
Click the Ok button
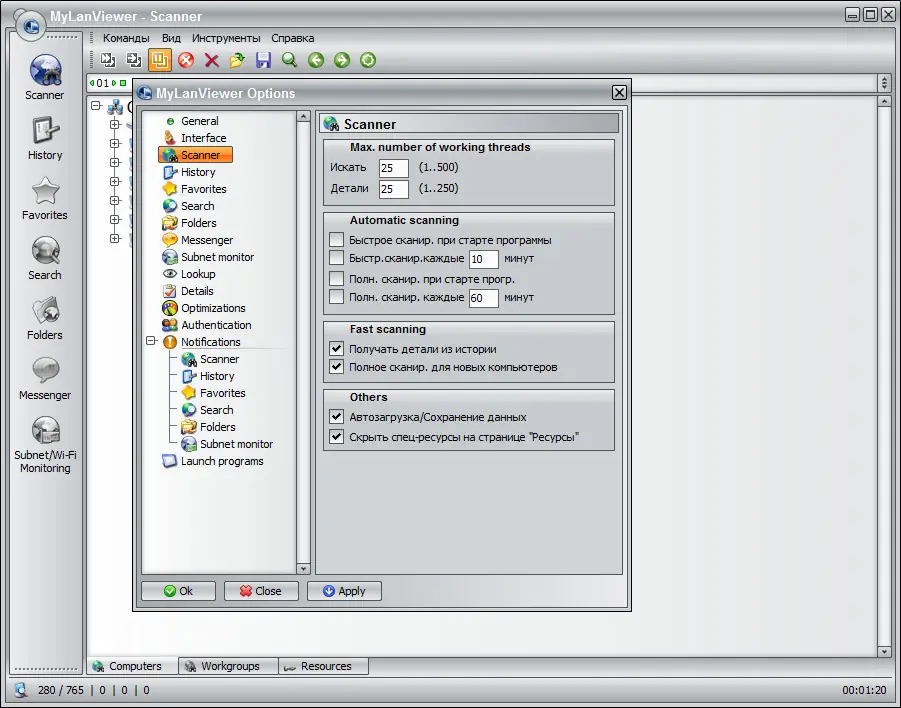(x=178, y=591)
